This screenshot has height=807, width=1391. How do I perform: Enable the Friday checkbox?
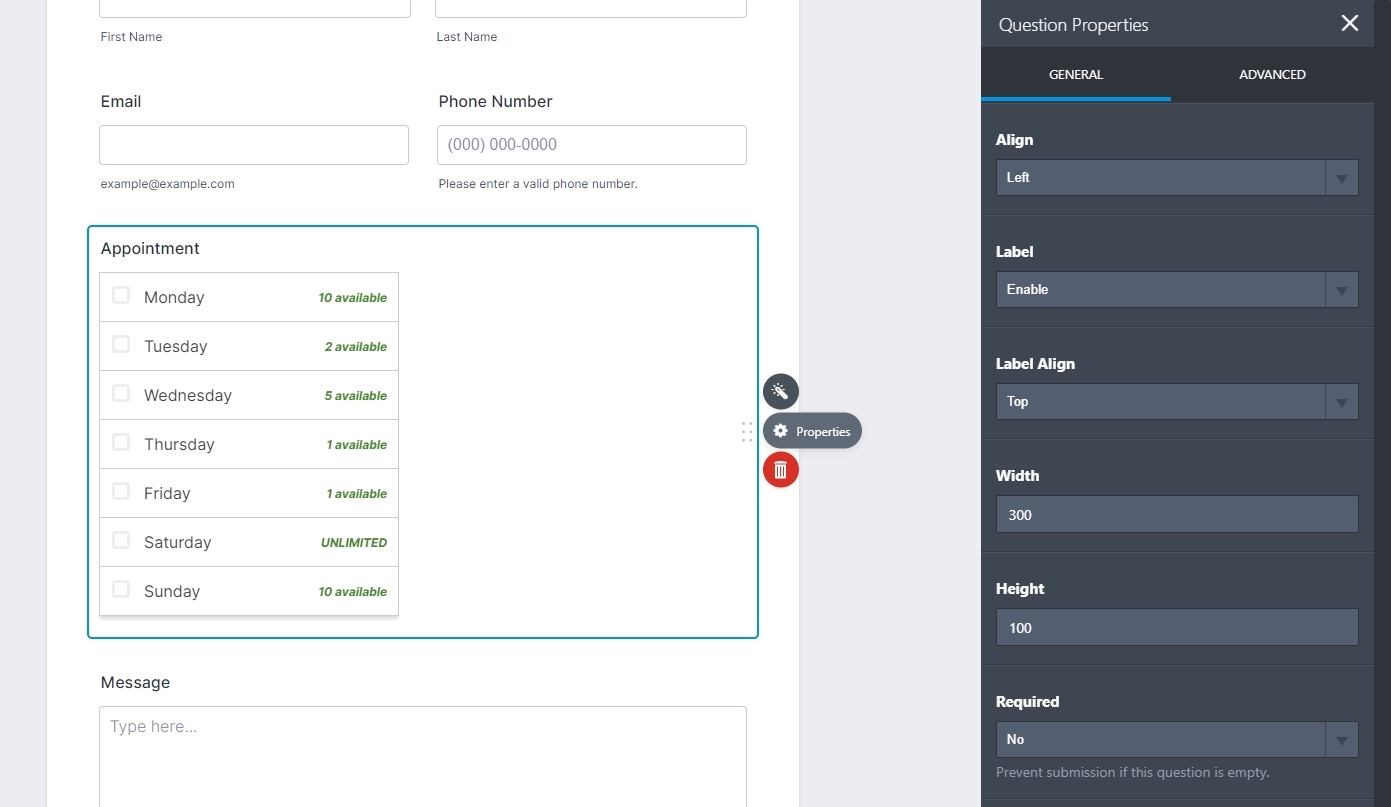[x=121, y=492]
